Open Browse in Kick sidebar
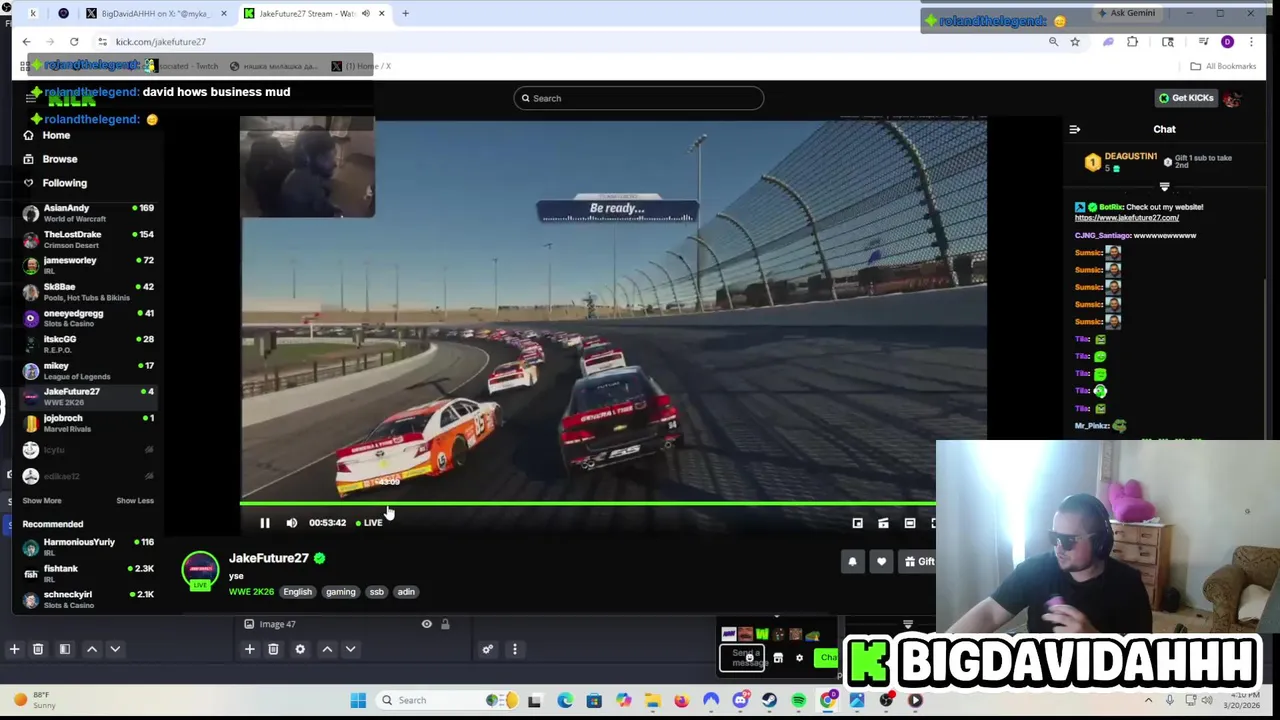This screenshot has height=720, width=1280. (59, 159)
